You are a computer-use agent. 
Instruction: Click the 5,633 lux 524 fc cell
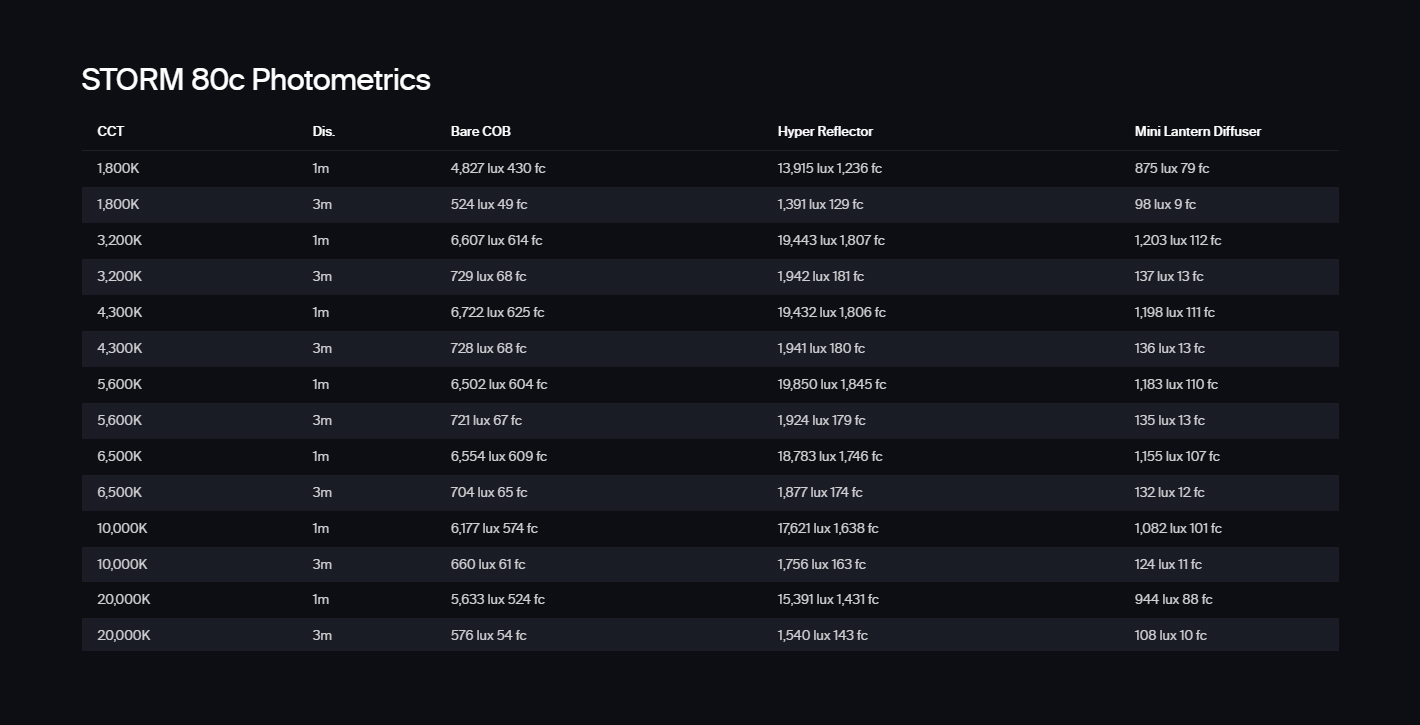[x=497, y=600]
